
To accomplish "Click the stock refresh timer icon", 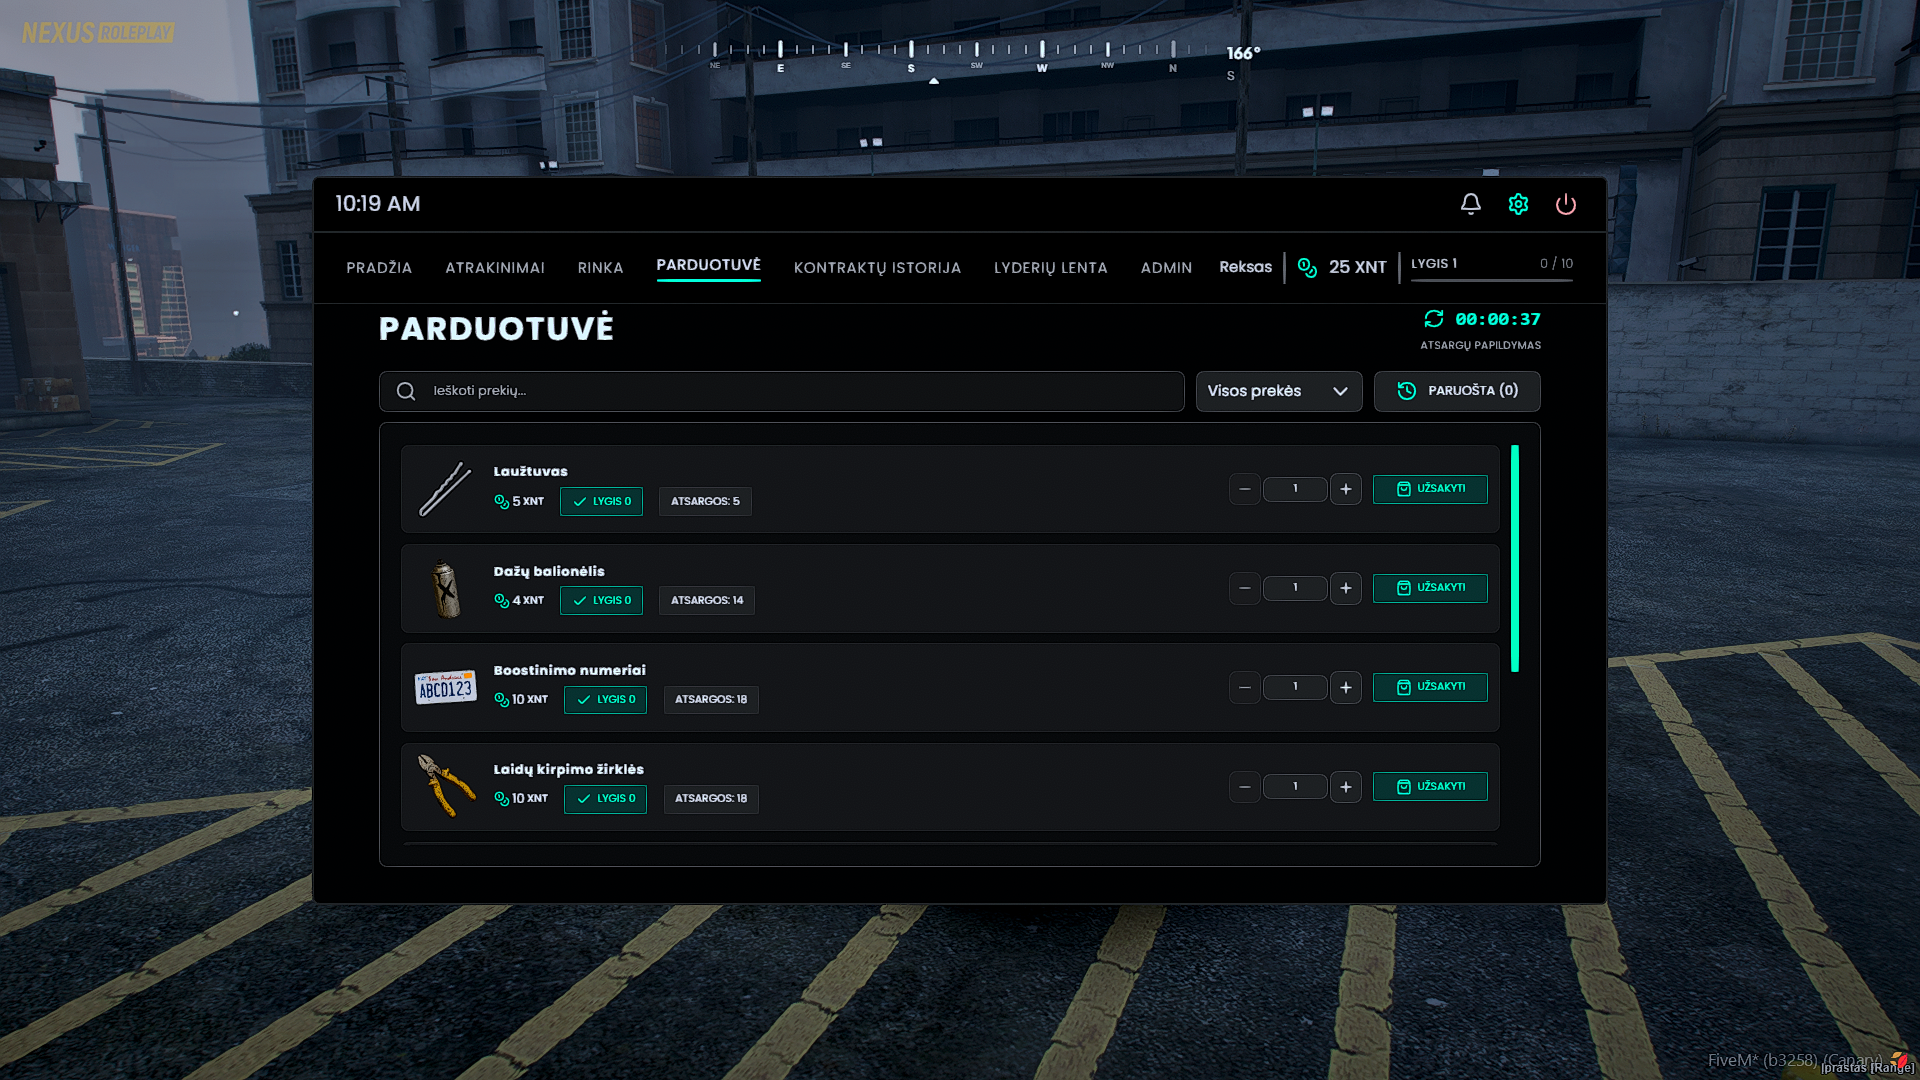I will coord(1434,319).
